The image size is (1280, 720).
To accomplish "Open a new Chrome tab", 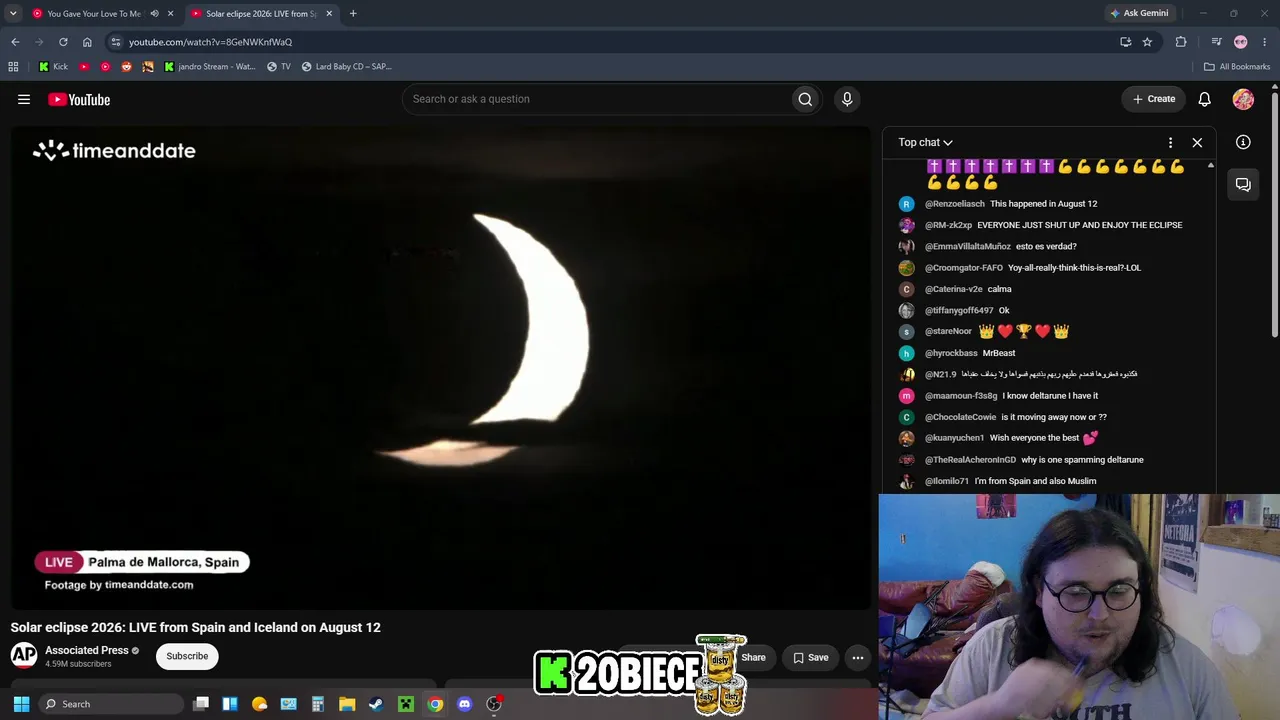I will click(x=353, y=14).
